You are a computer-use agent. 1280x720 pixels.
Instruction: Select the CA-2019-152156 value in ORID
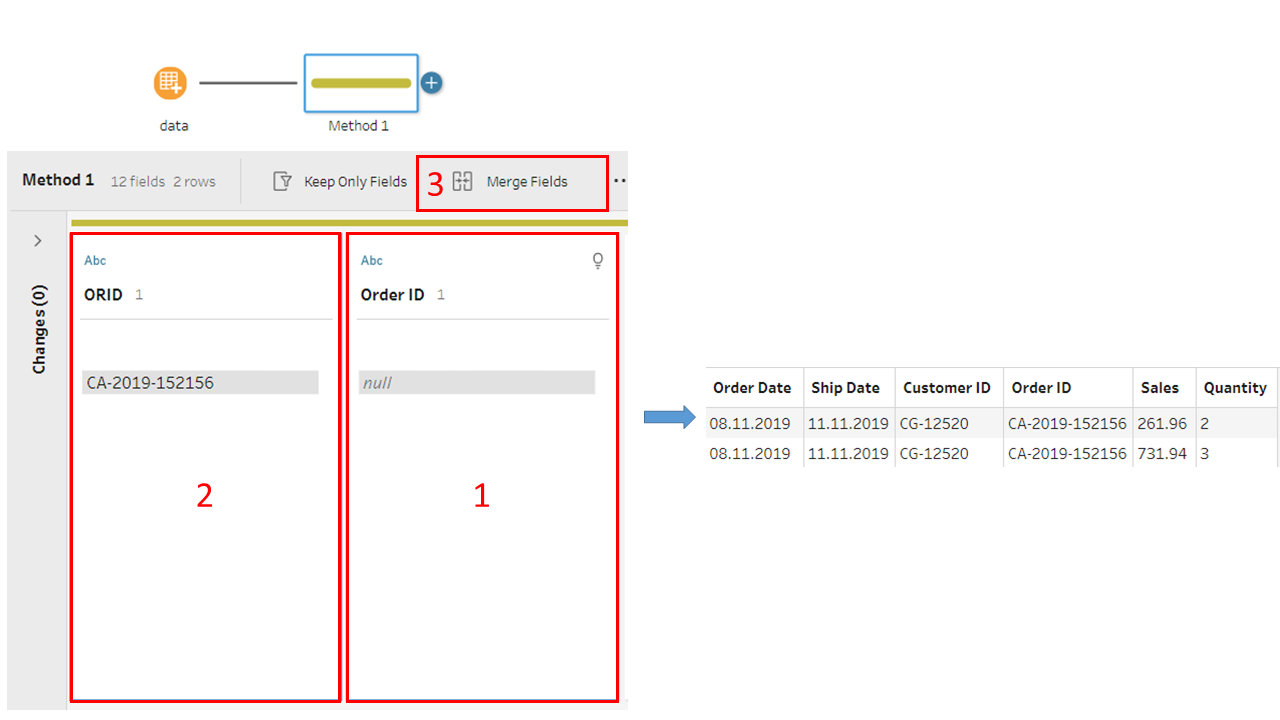coord(200,382)
